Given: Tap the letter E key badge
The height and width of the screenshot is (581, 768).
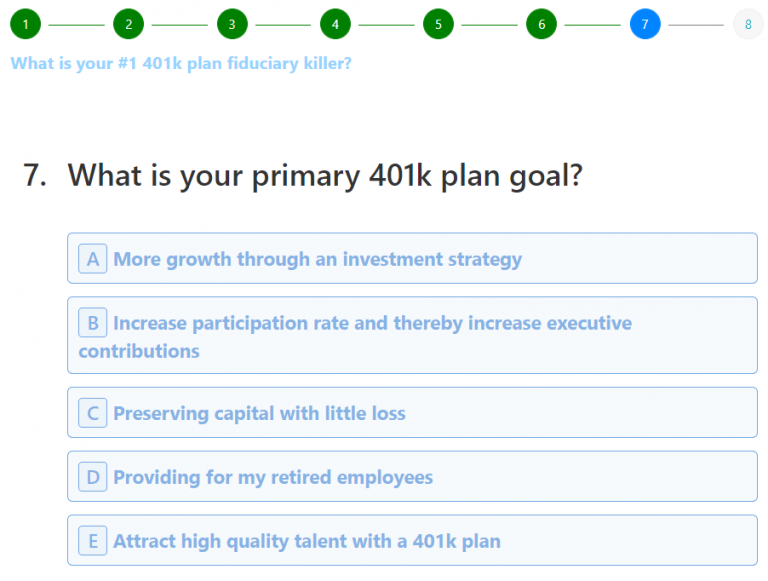Looking at the screenshot, I should coord(93,541).
